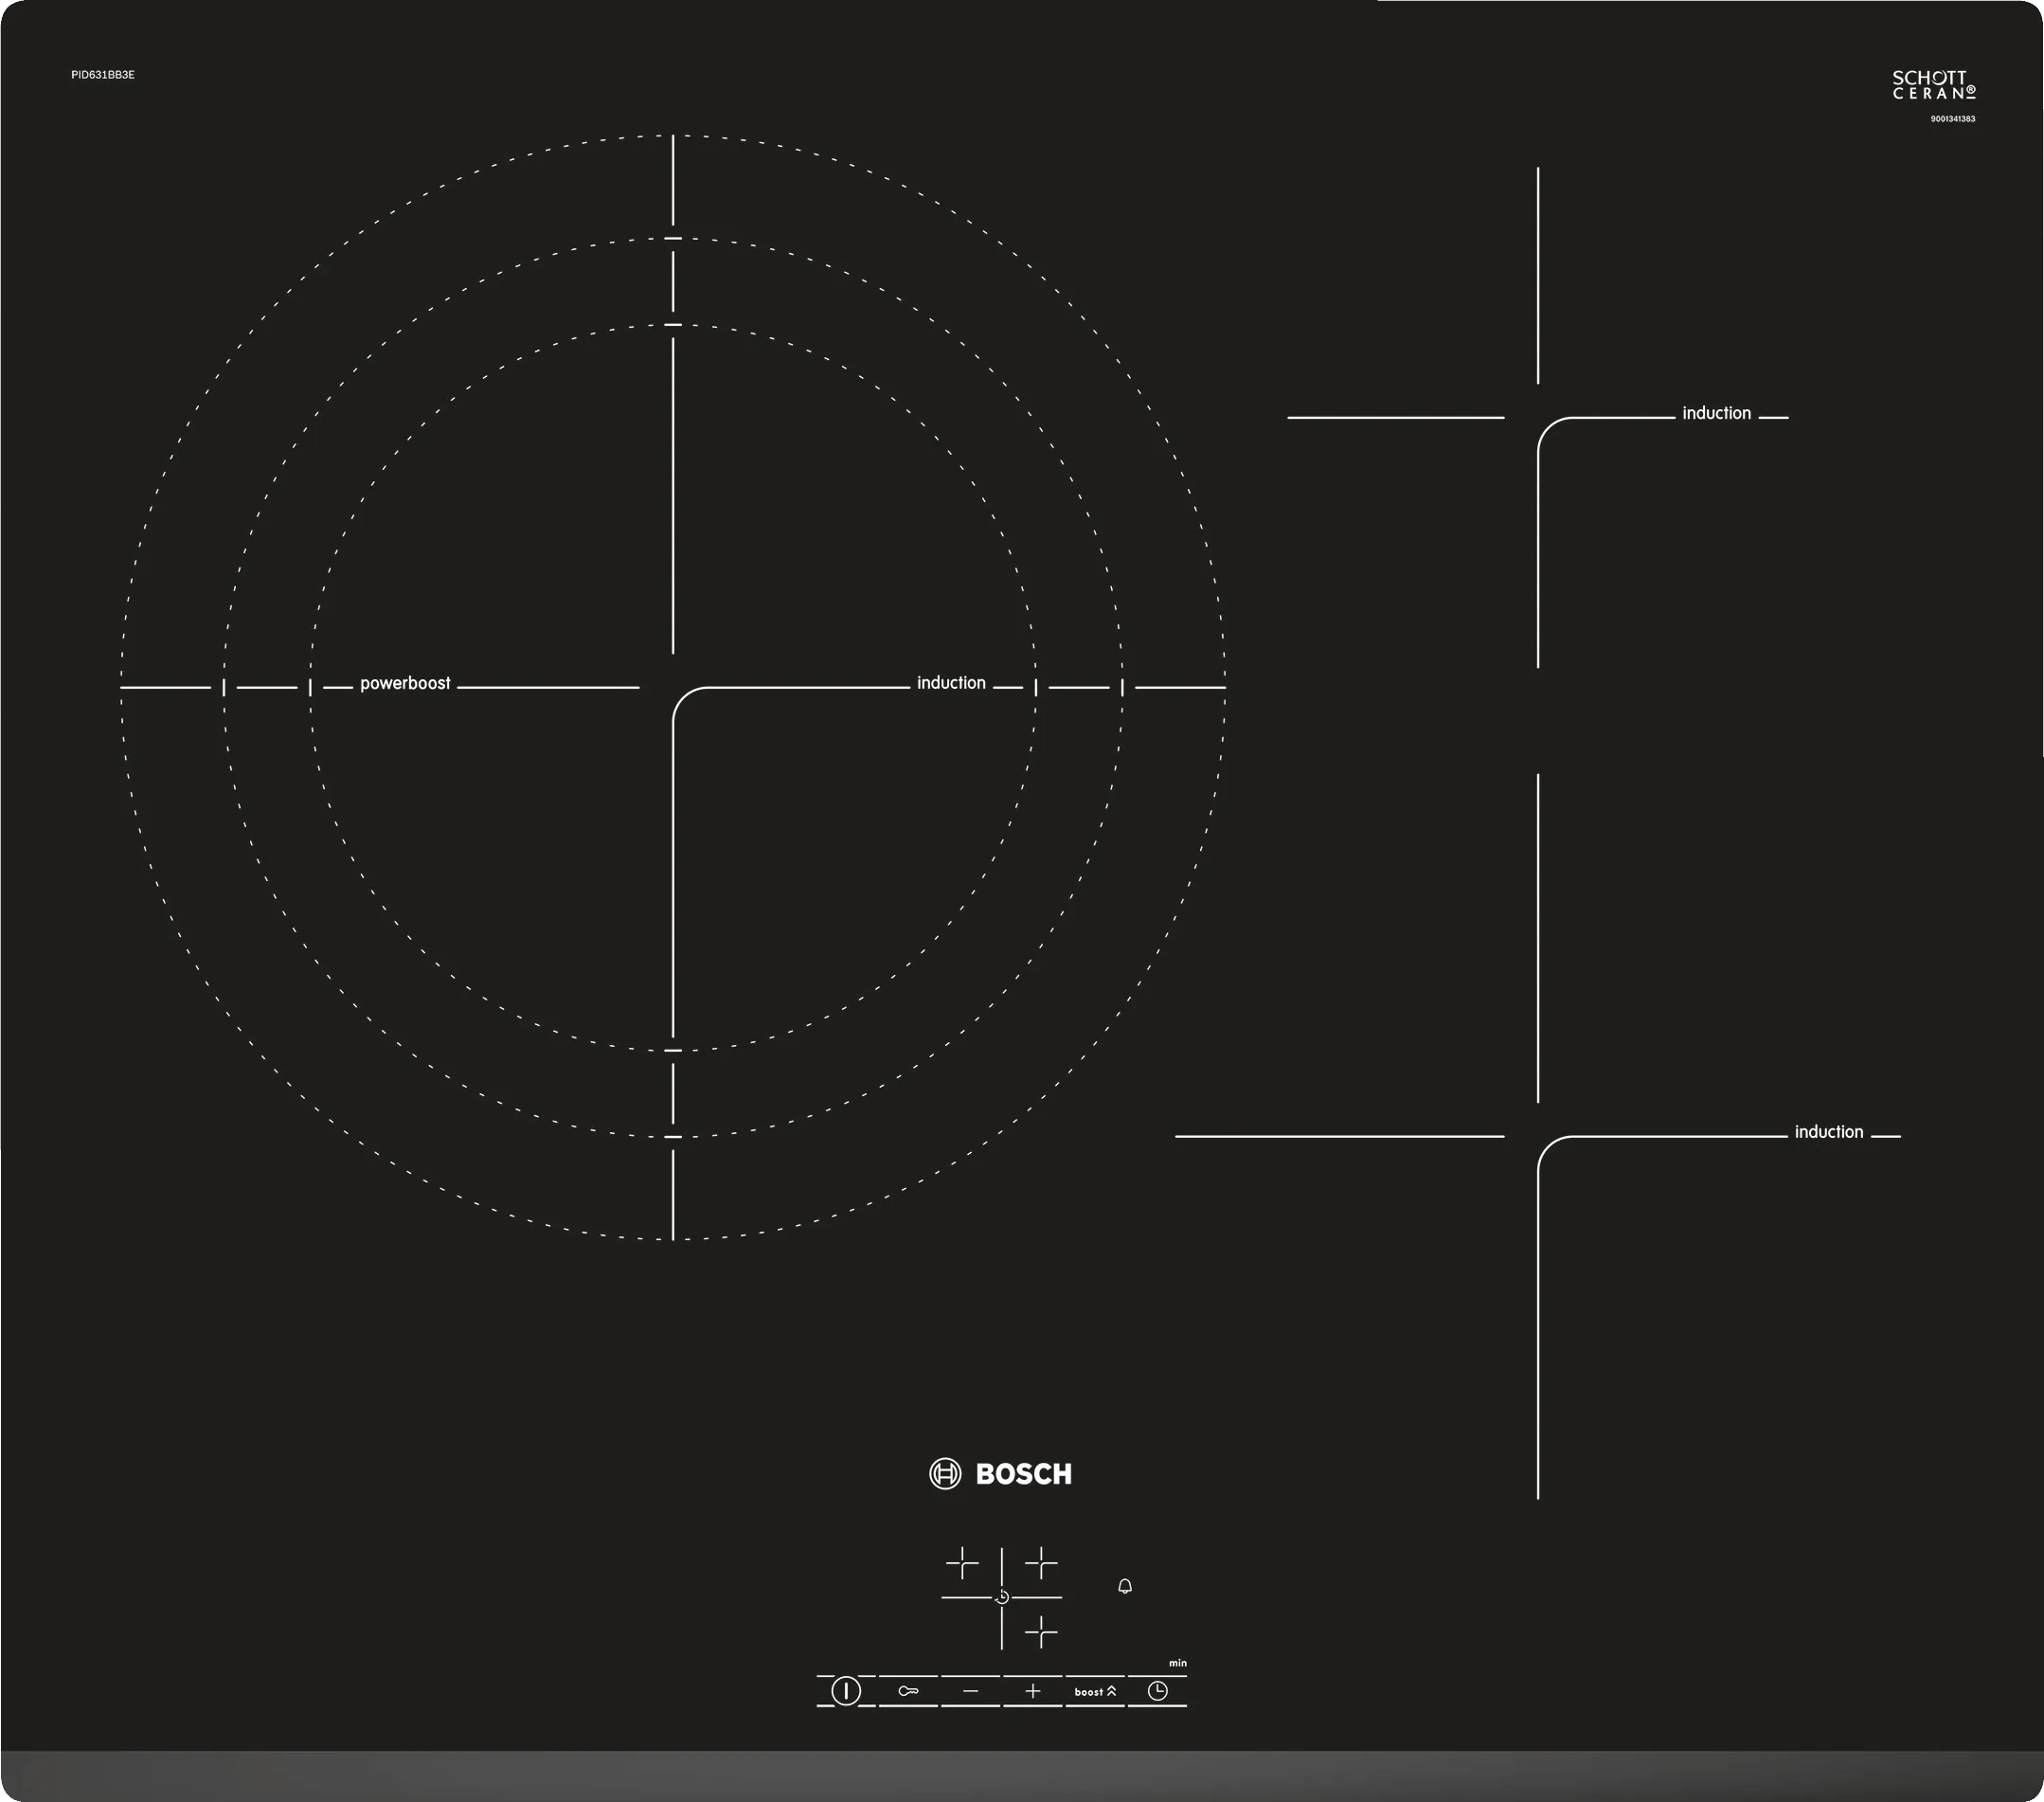Screen dimensions: 2044x1802
Task: Tap the bell alarm icon
Action: (x=1125, y=1587)
